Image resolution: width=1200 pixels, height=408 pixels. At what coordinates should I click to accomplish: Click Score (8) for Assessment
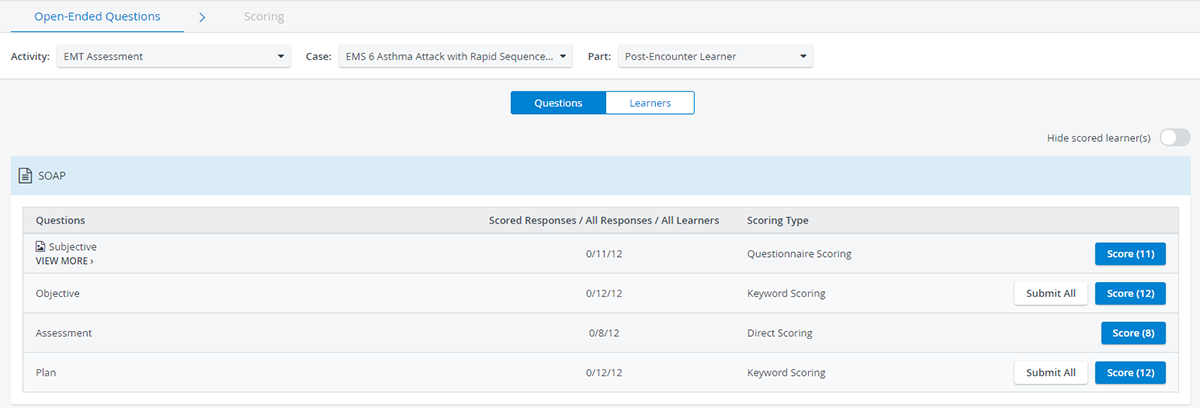click(1133, 333)
